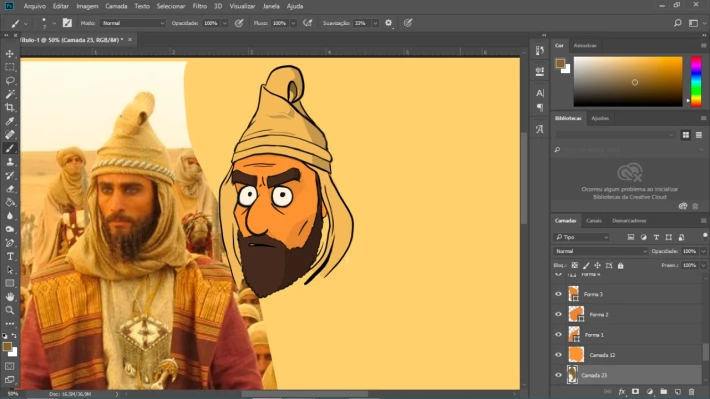Open the Edit Toolbar ellipsis menu
The width and height of the screenshot is (710, 399).
pos(10,324)
